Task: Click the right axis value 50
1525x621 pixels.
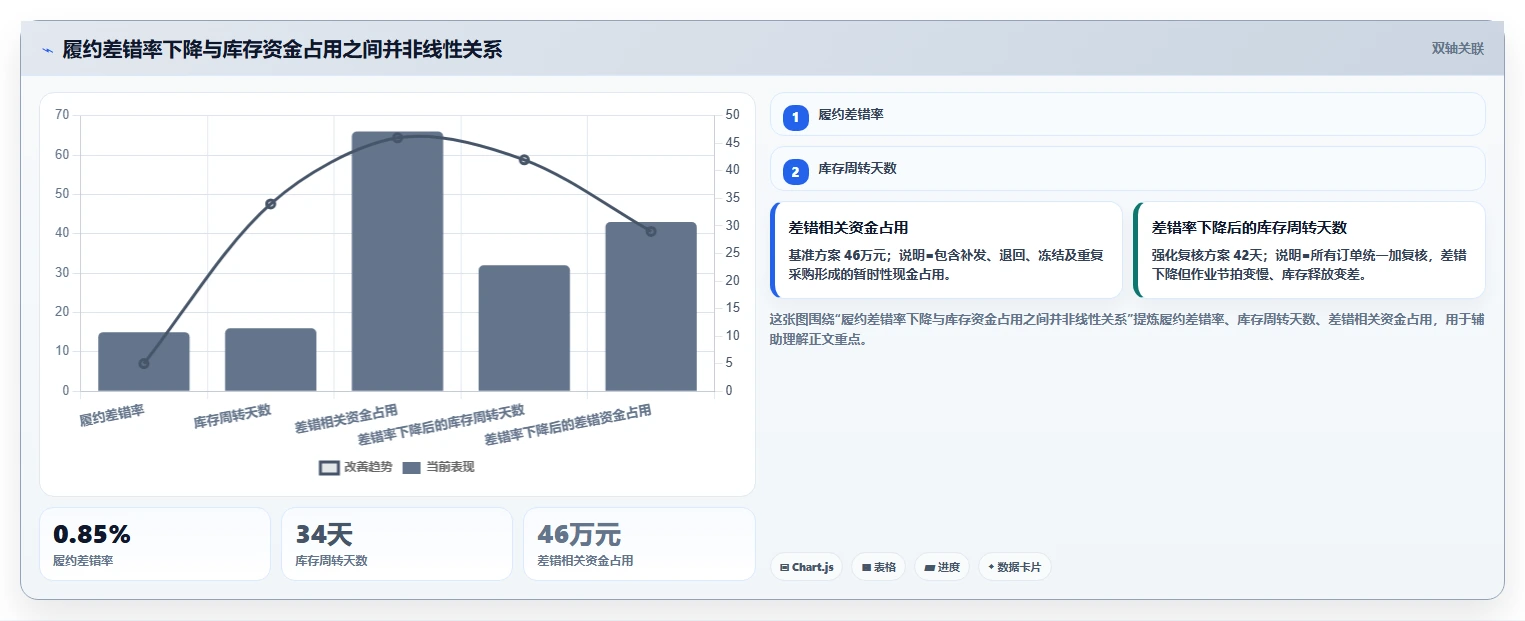Action: coord(732,115)
